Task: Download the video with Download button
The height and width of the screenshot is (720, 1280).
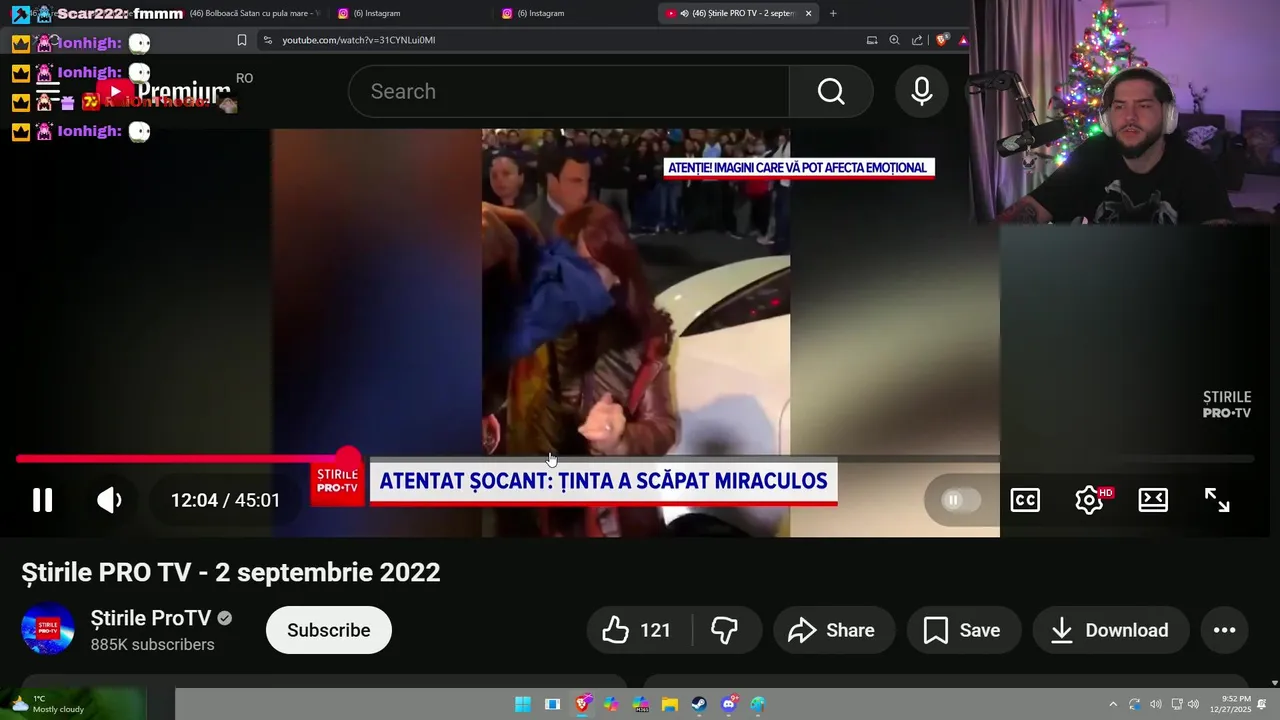Action: [1111, 630]
